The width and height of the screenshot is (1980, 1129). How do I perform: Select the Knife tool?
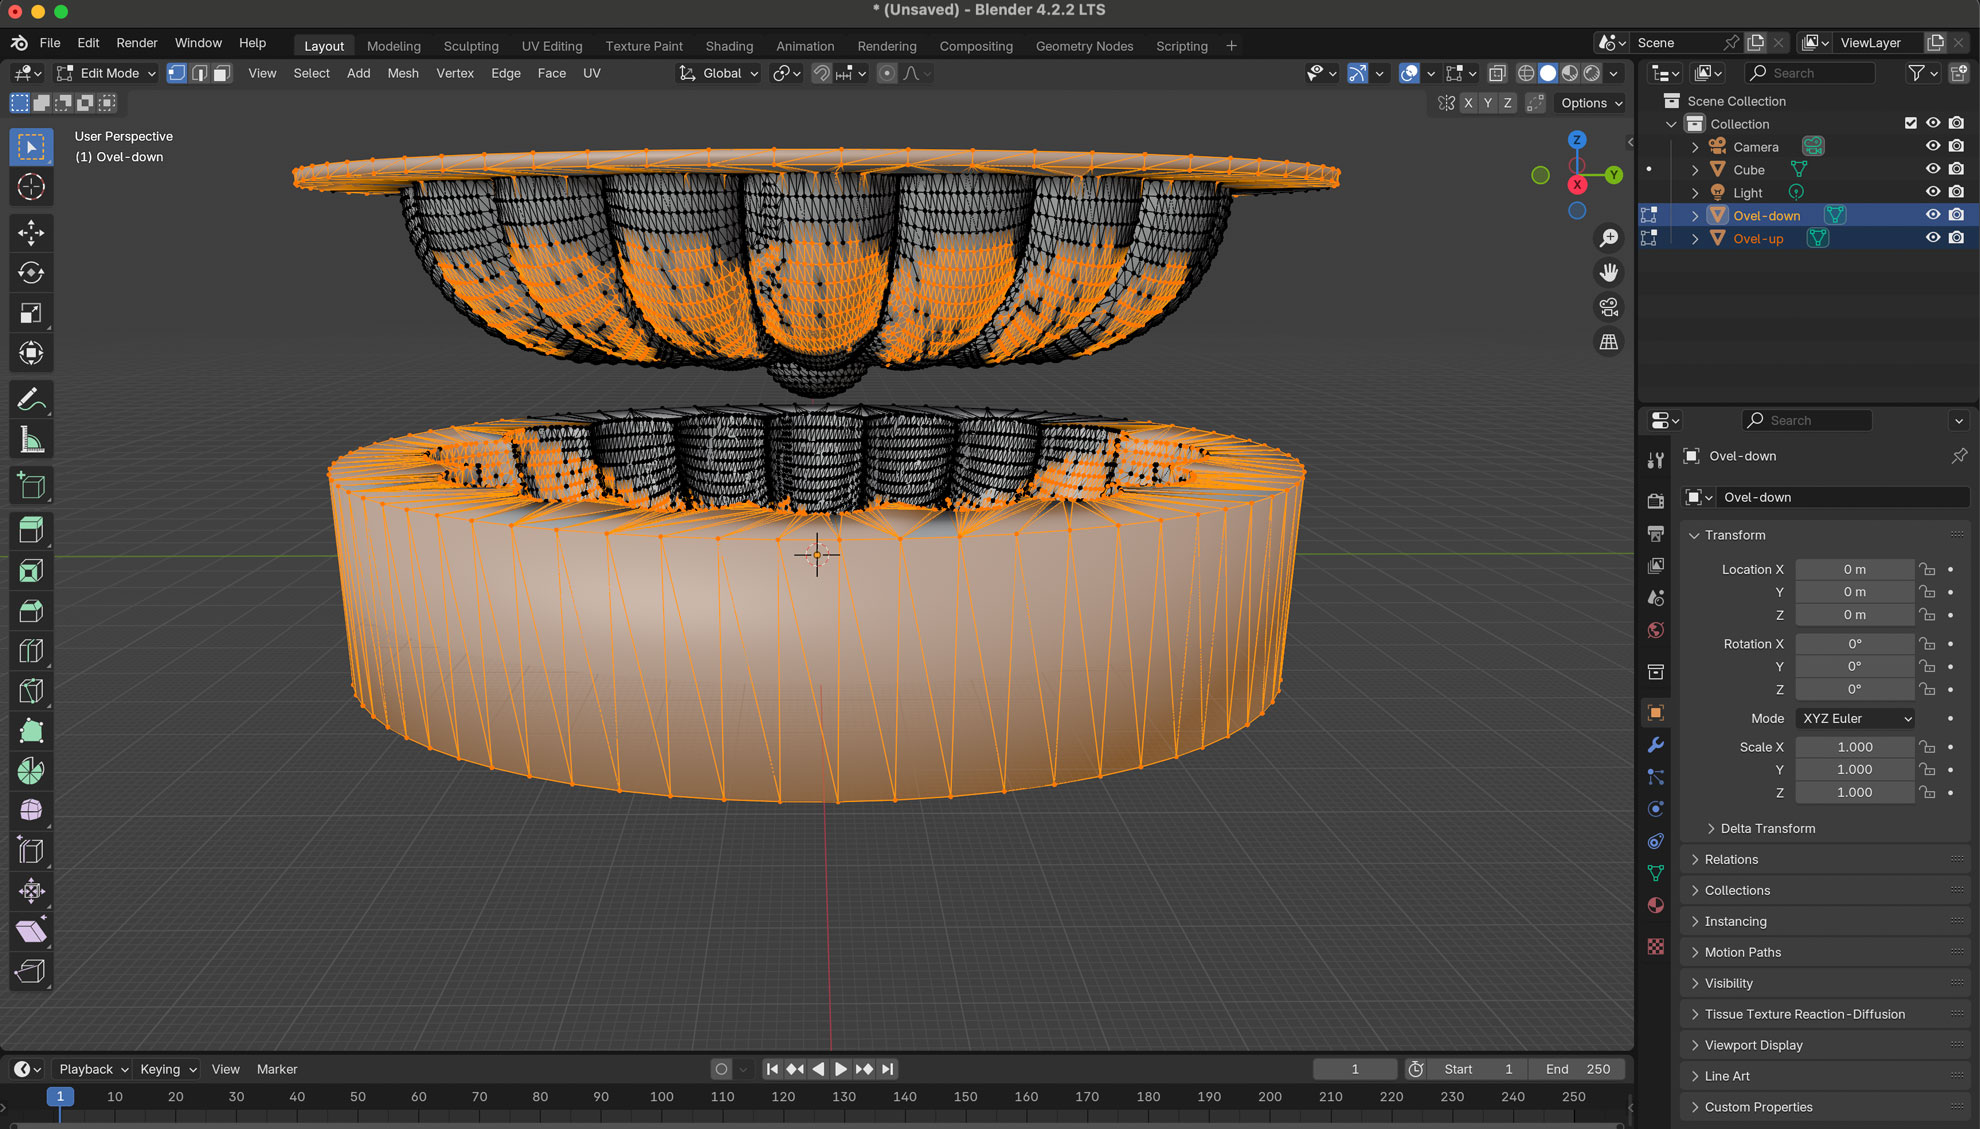click(x=31, y=691)
